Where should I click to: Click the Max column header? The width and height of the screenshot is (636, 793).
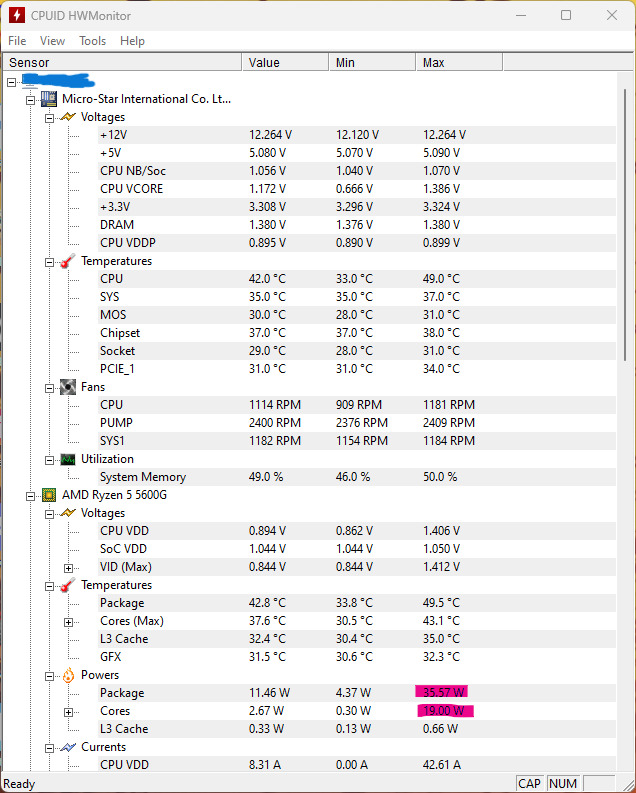click(460, 63)
